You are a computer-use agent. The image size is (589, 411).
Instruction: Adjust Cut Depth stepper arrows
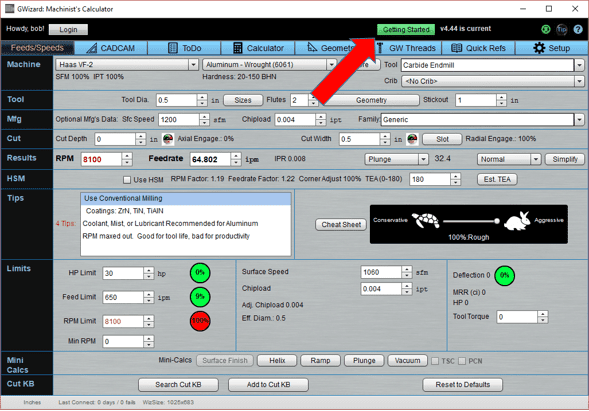click(140, 139)
